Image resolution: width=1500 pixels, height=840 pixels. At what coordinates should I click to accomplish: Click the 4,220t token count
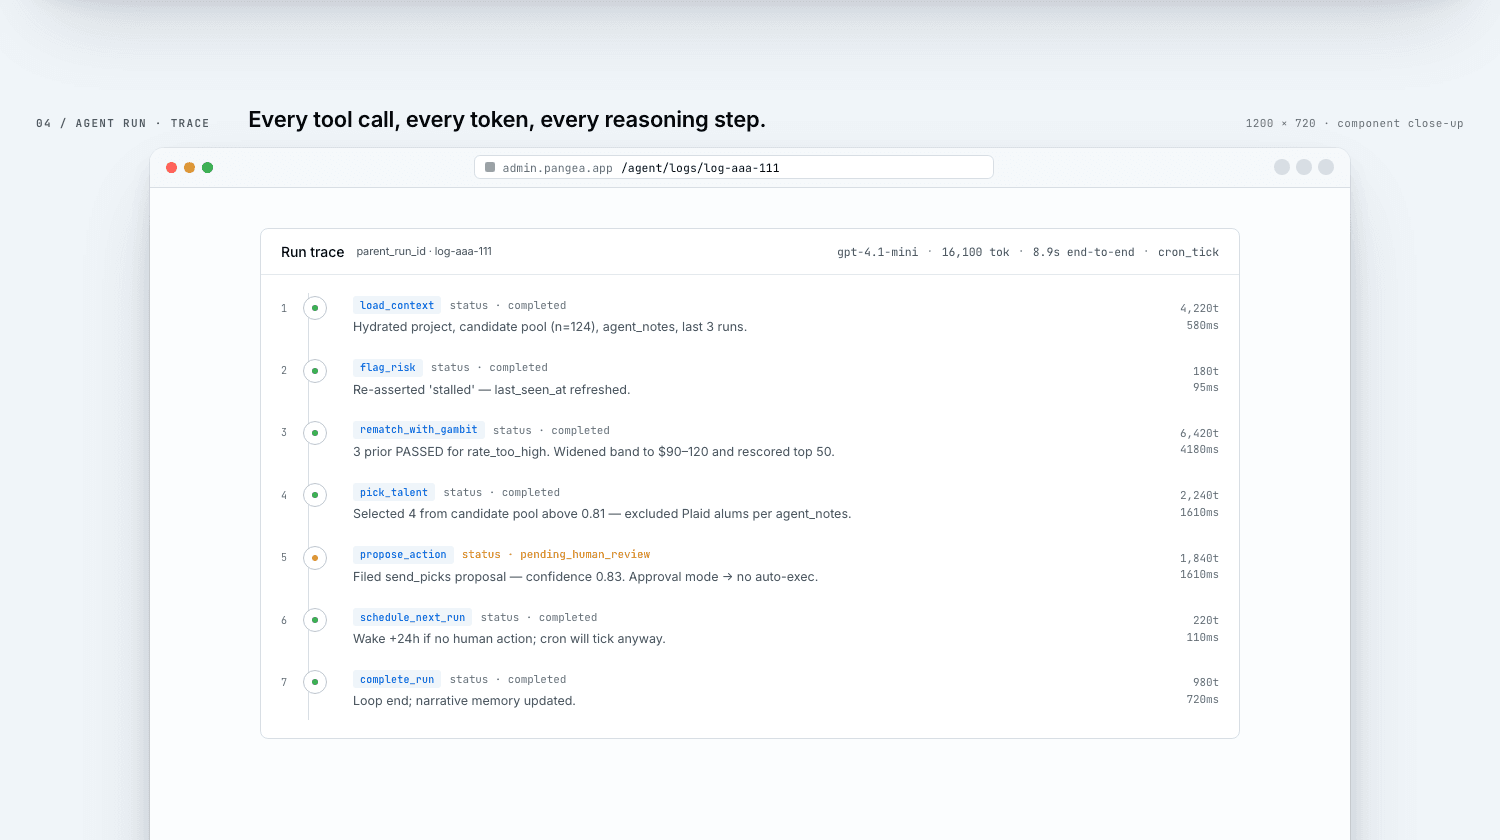(x=1199, y=308)
